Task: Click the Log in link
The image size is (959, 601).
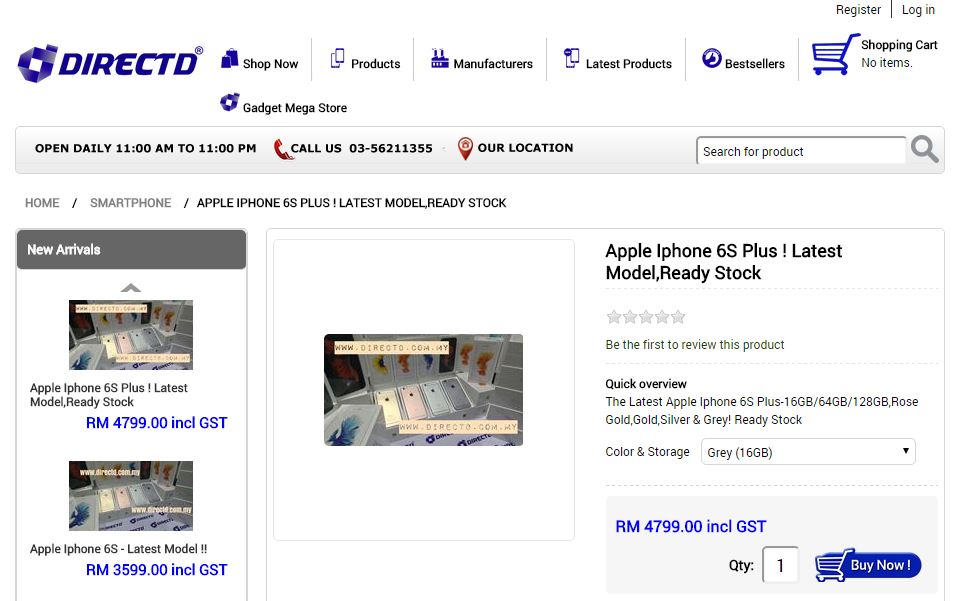Action: click(918, 10)
